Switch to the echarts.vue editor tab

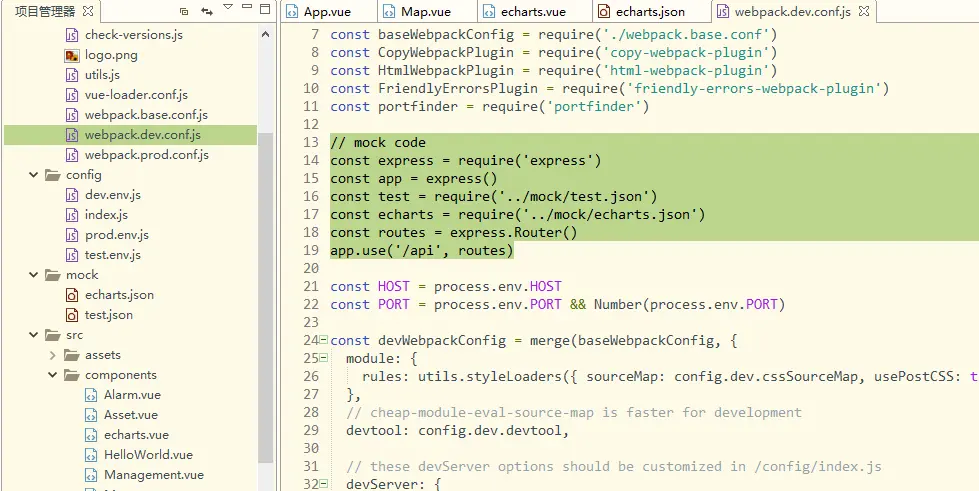pyautogui.click(x=533, y=12)
